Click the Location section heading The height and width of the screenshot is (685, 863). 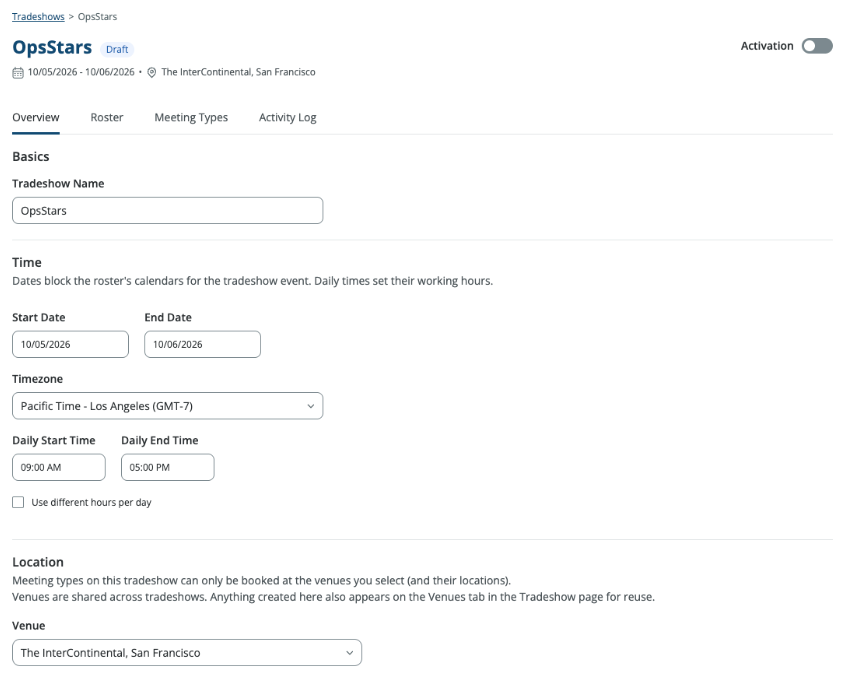[38, 562]
